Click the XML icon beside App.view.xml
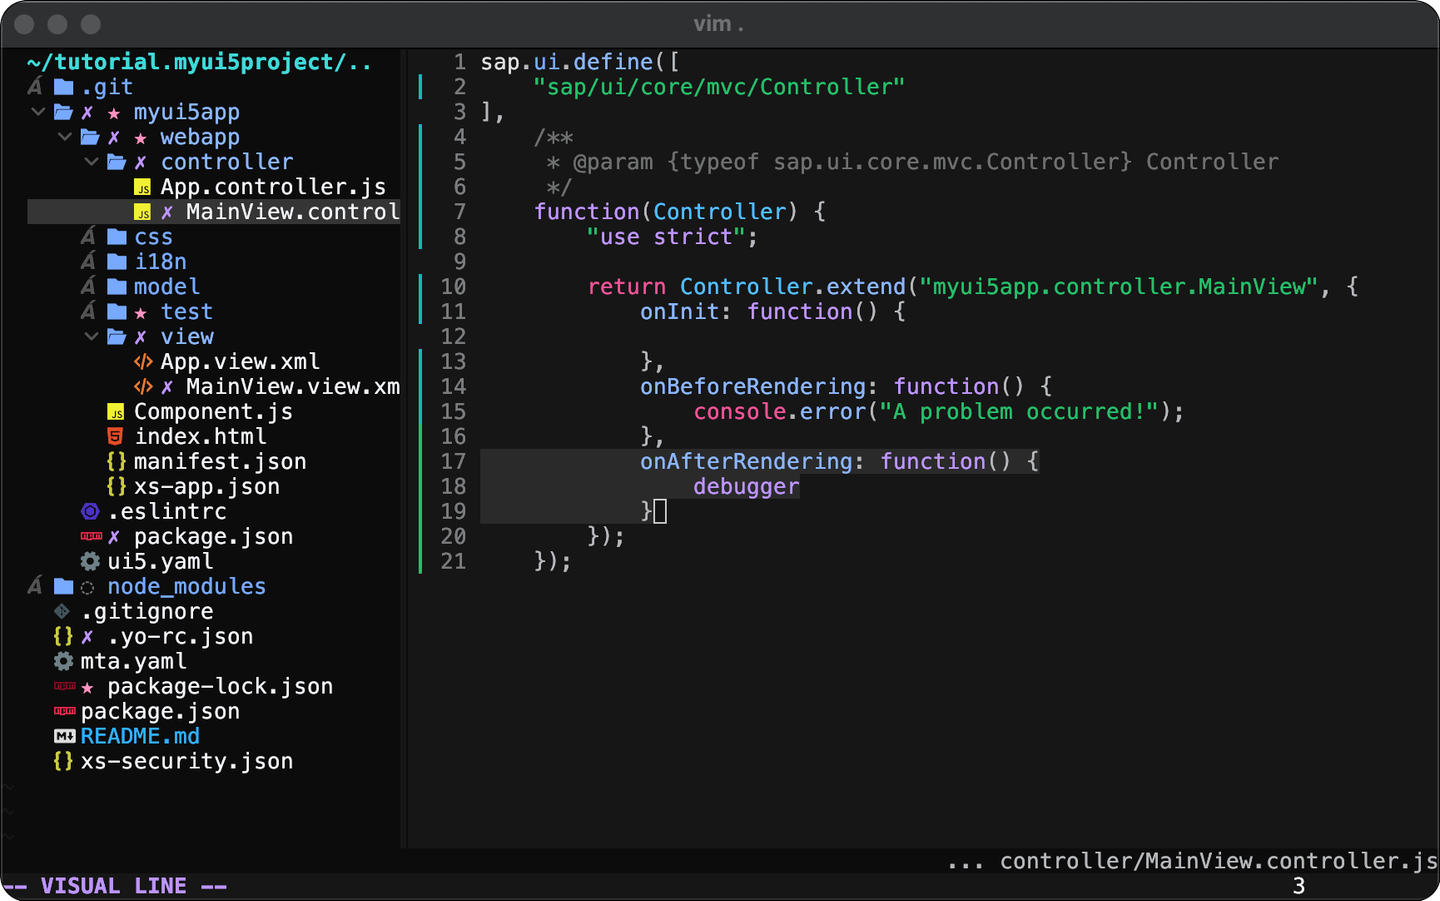Screen dimensions: 1440x901 (x=143, y=362)
